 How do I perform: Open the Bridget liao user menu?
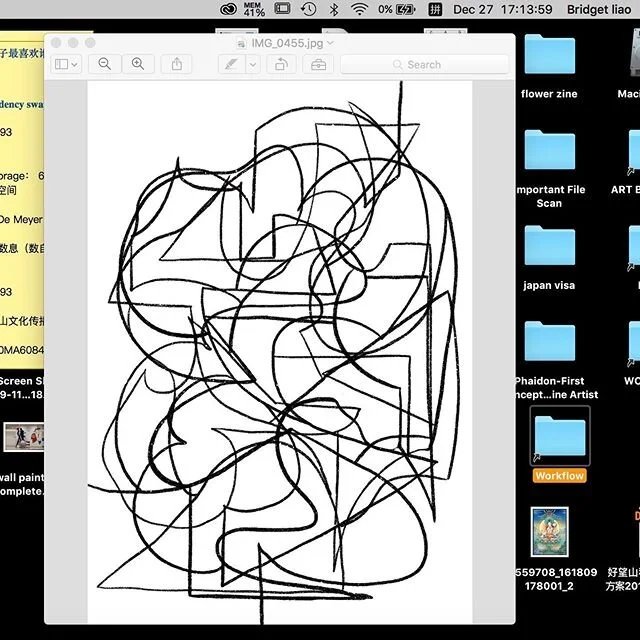coord(599,9)
